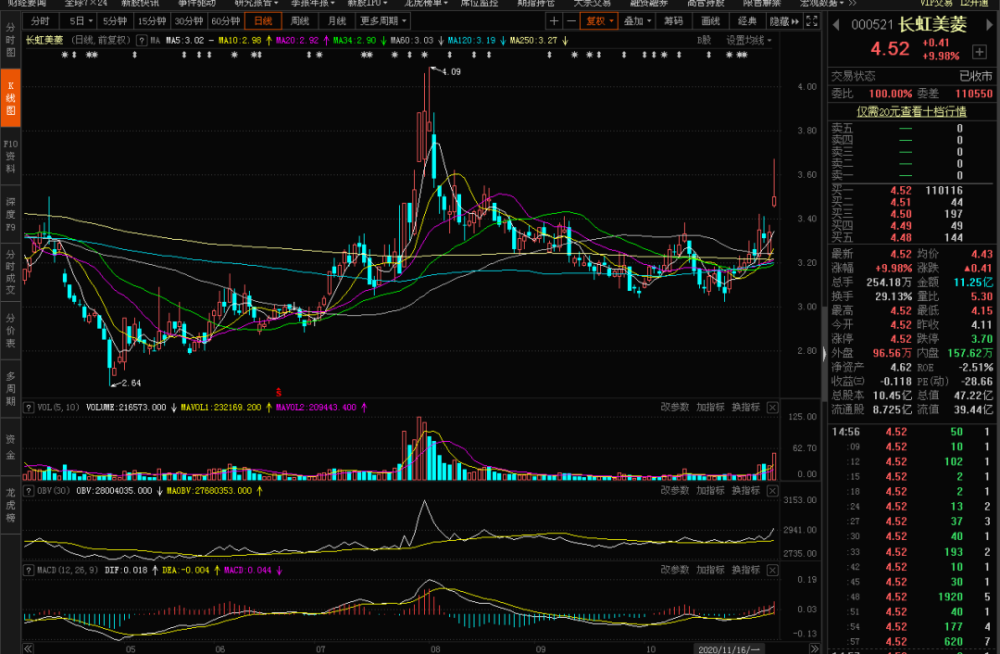Open help icon for OBV indicator
This screenshot has width=1000, height=654.
pos(29,491)
